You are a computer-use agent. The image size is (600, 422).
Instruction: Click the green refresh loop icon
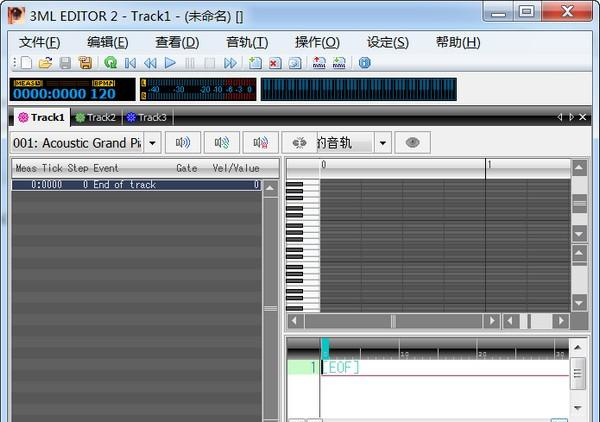coord(111,62)
